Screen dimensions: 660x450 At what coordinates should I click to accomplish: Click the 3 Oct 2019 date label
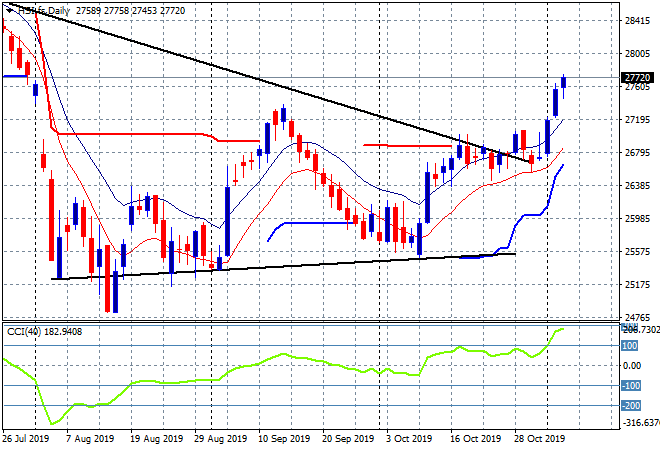409,439
